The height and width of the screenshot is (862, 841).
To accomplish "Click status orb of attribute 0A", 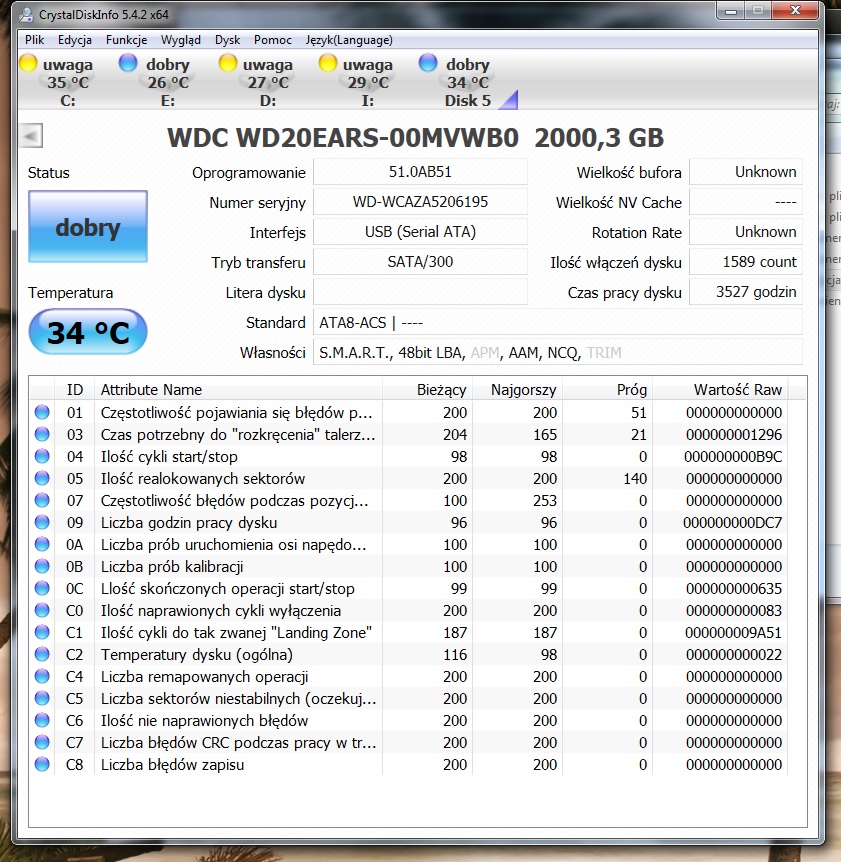I will [x=42, y=544].
